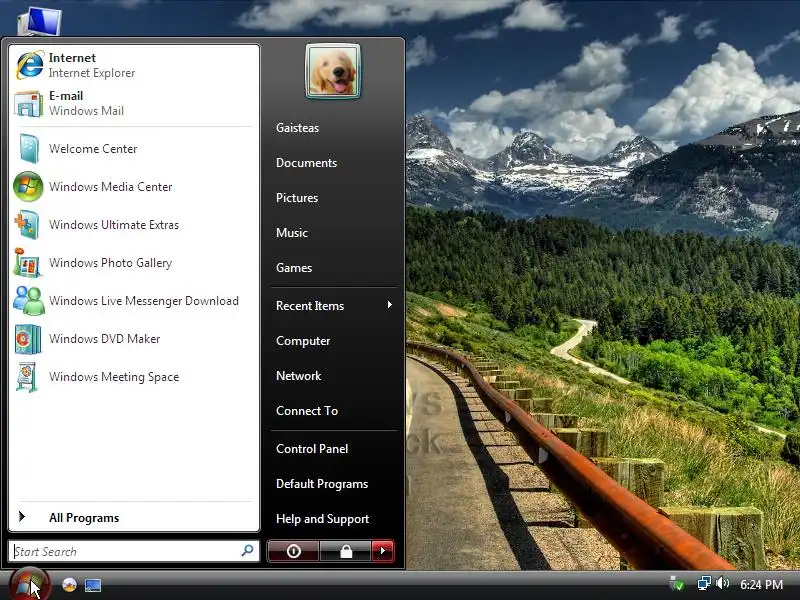Image resolution: width=800 pixels, height=600 pixels.
Task: Click the 'Internet Explorer' text label
Action: click(92, 73)
